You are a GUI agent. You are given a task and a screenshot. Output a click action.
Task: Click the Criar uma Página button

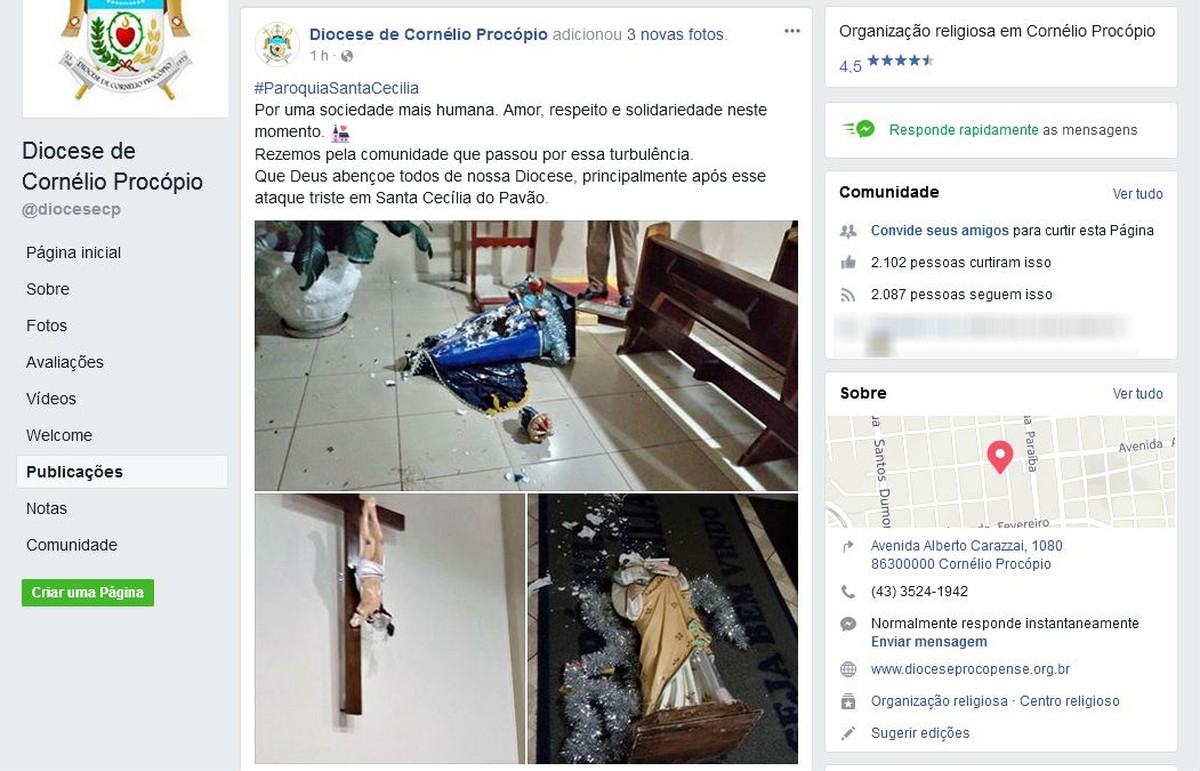(x=88, y=592)
